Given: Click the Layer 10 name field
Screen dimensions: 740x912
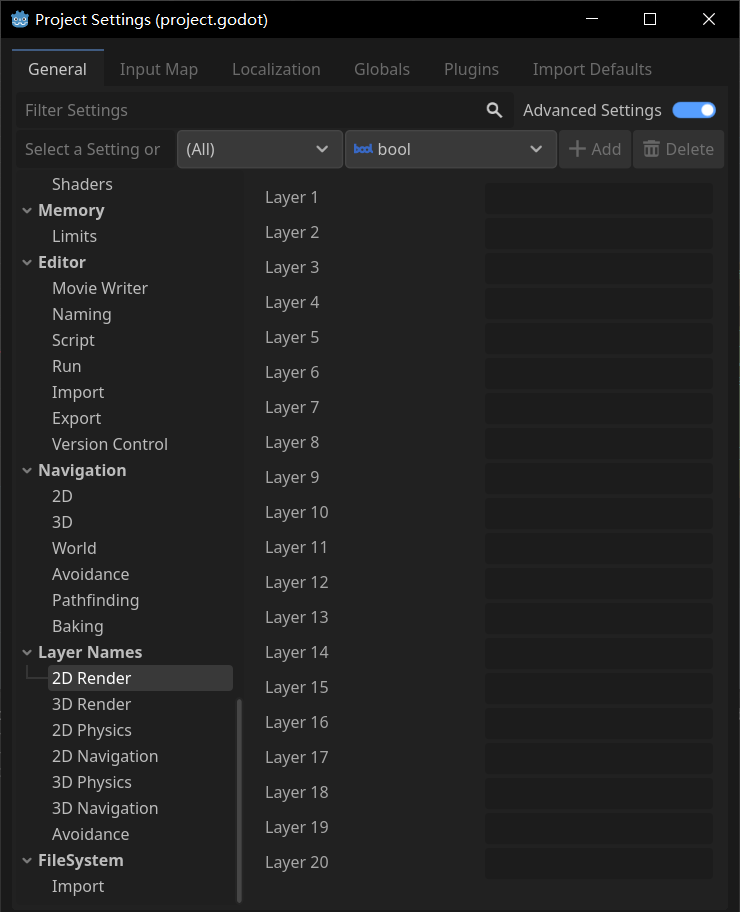Looking at the screenshot, I should (x=599, y=513).
